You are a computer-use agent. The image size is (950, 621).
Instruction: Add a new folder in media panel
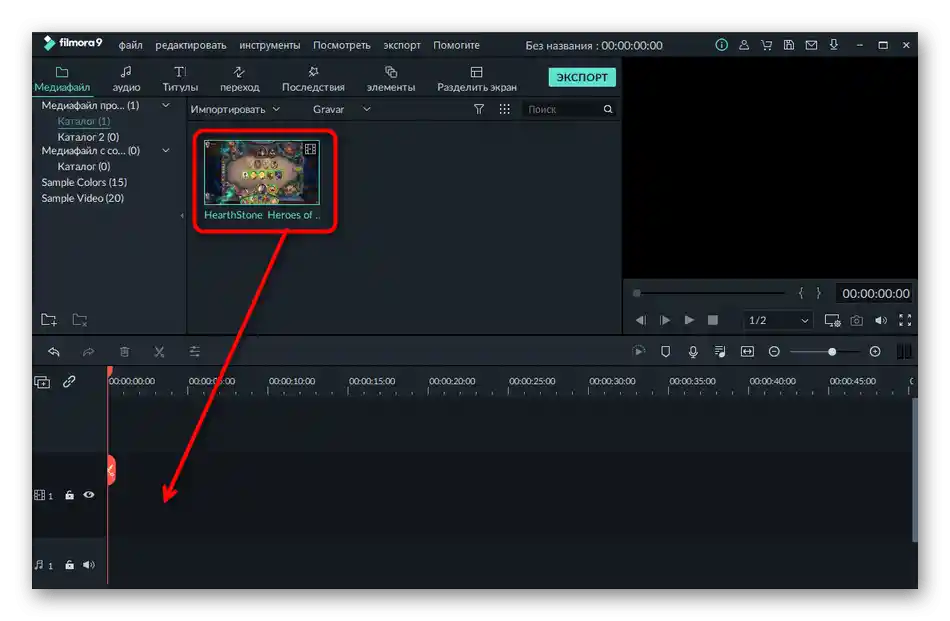click(48, 319)
